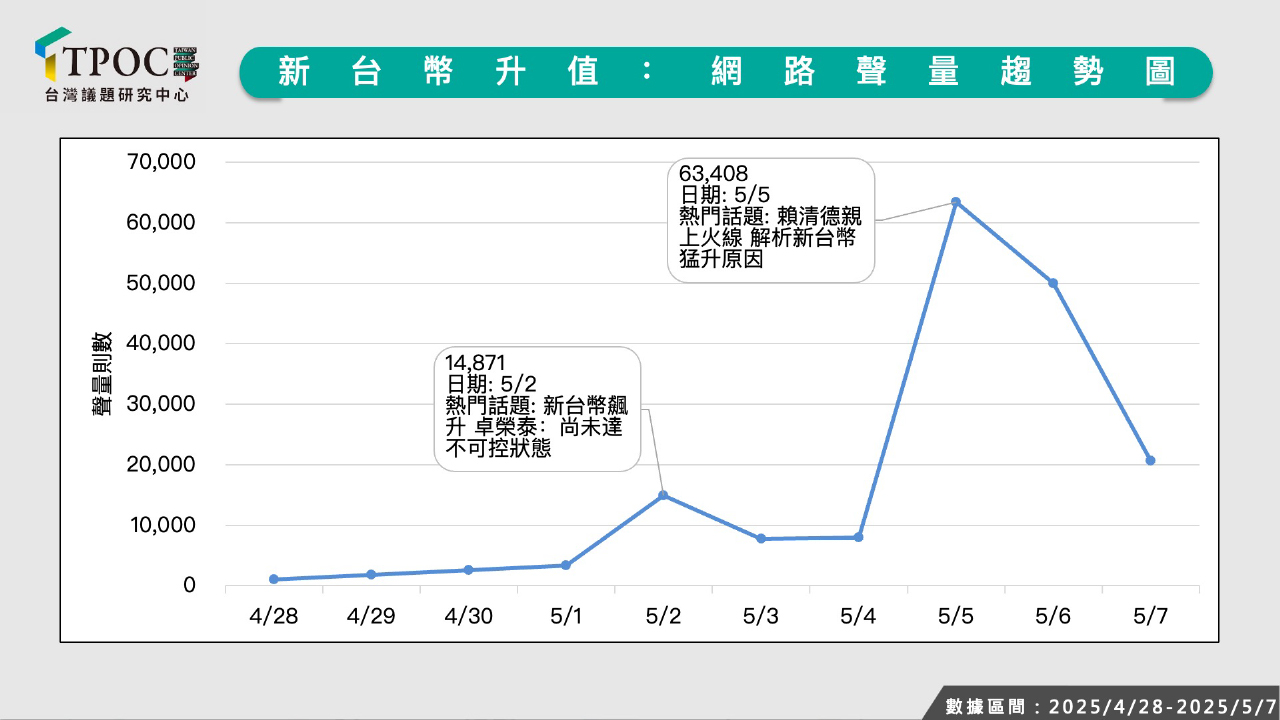Select the 5/2 data point on the line
This screenshot has height=720, width=1280.
click(x=663, y=495)
